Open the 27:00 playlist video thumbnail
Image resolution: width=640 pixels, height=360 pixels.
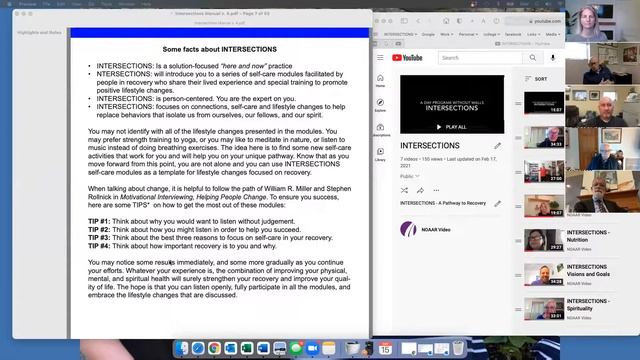pyautogui.click(x=544, y=171)
